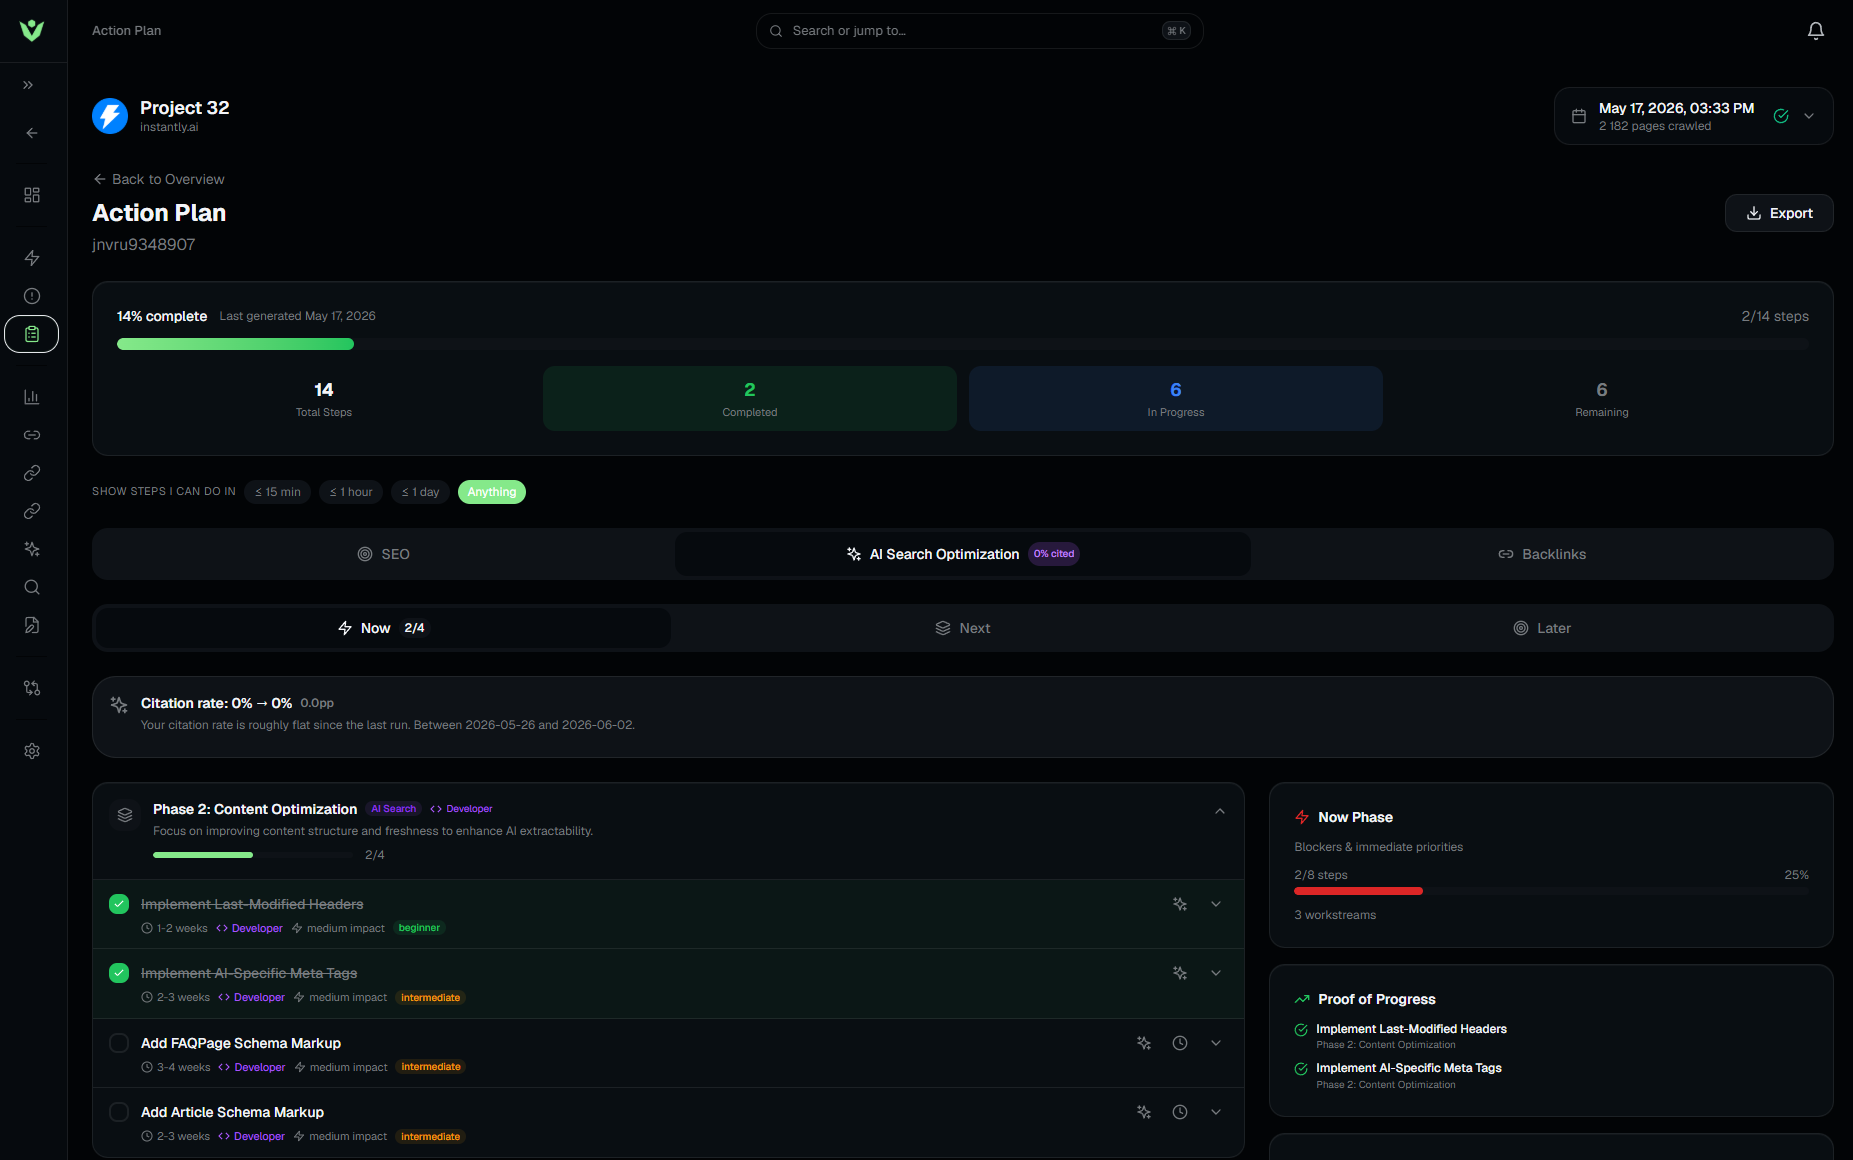Click the clock icon on the Article Schema row
The height and width of the screenshot is (1160, 1853).
pos(1180,1112)
